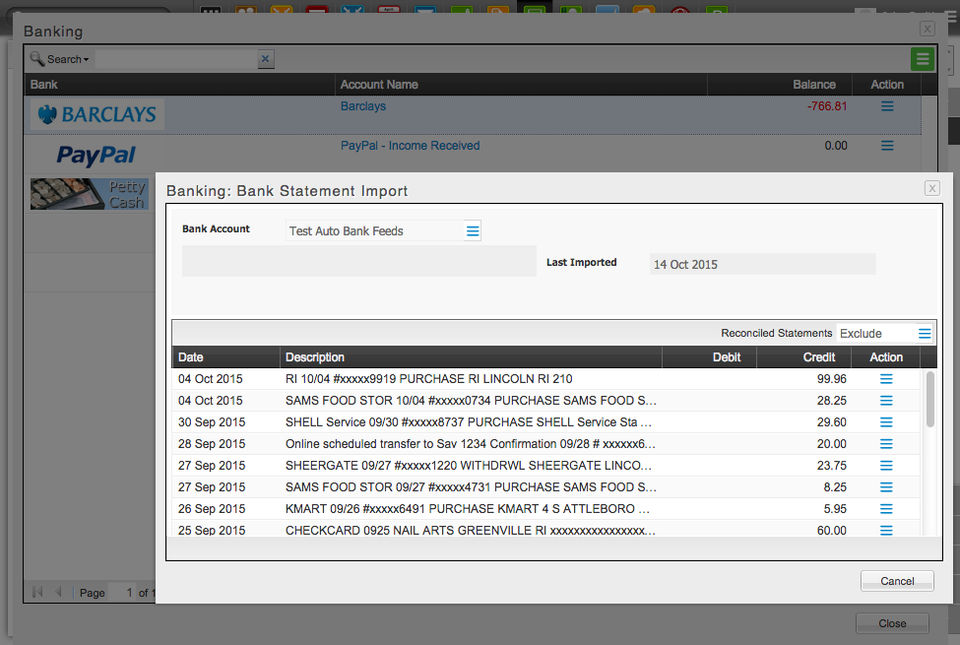Go to previous page in Banking pager
960x645 pixels.
coord(58,592)
